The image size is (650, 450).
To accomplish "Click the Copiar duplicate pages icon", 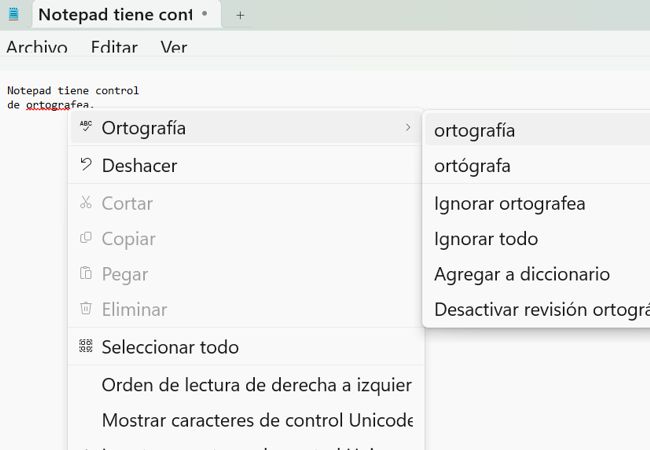I will point(86,237).
